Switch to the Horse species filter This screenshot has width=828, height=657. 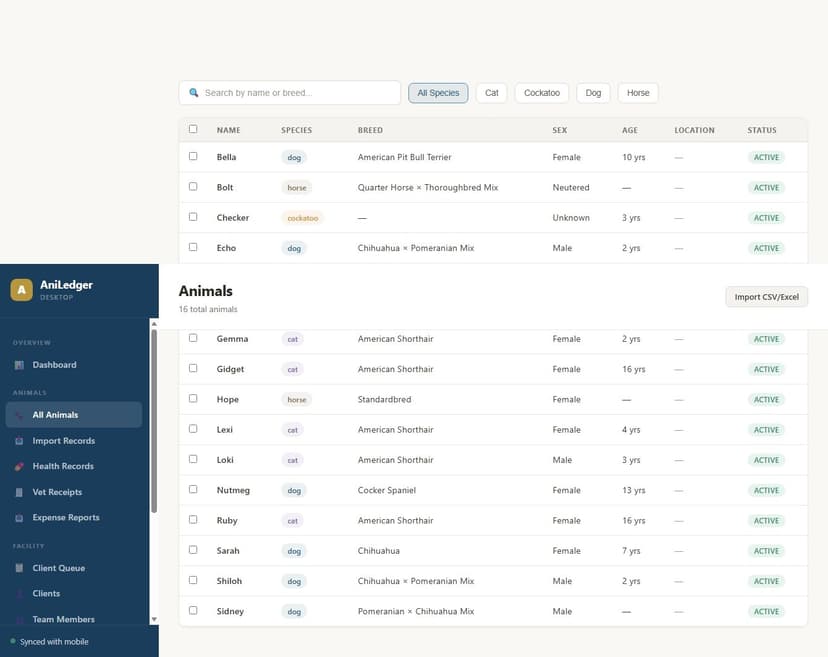point(638,91)
